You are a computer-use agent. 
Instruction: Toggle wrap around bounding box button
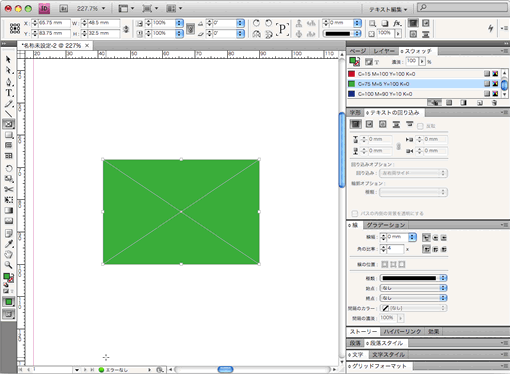click(369, 124)
